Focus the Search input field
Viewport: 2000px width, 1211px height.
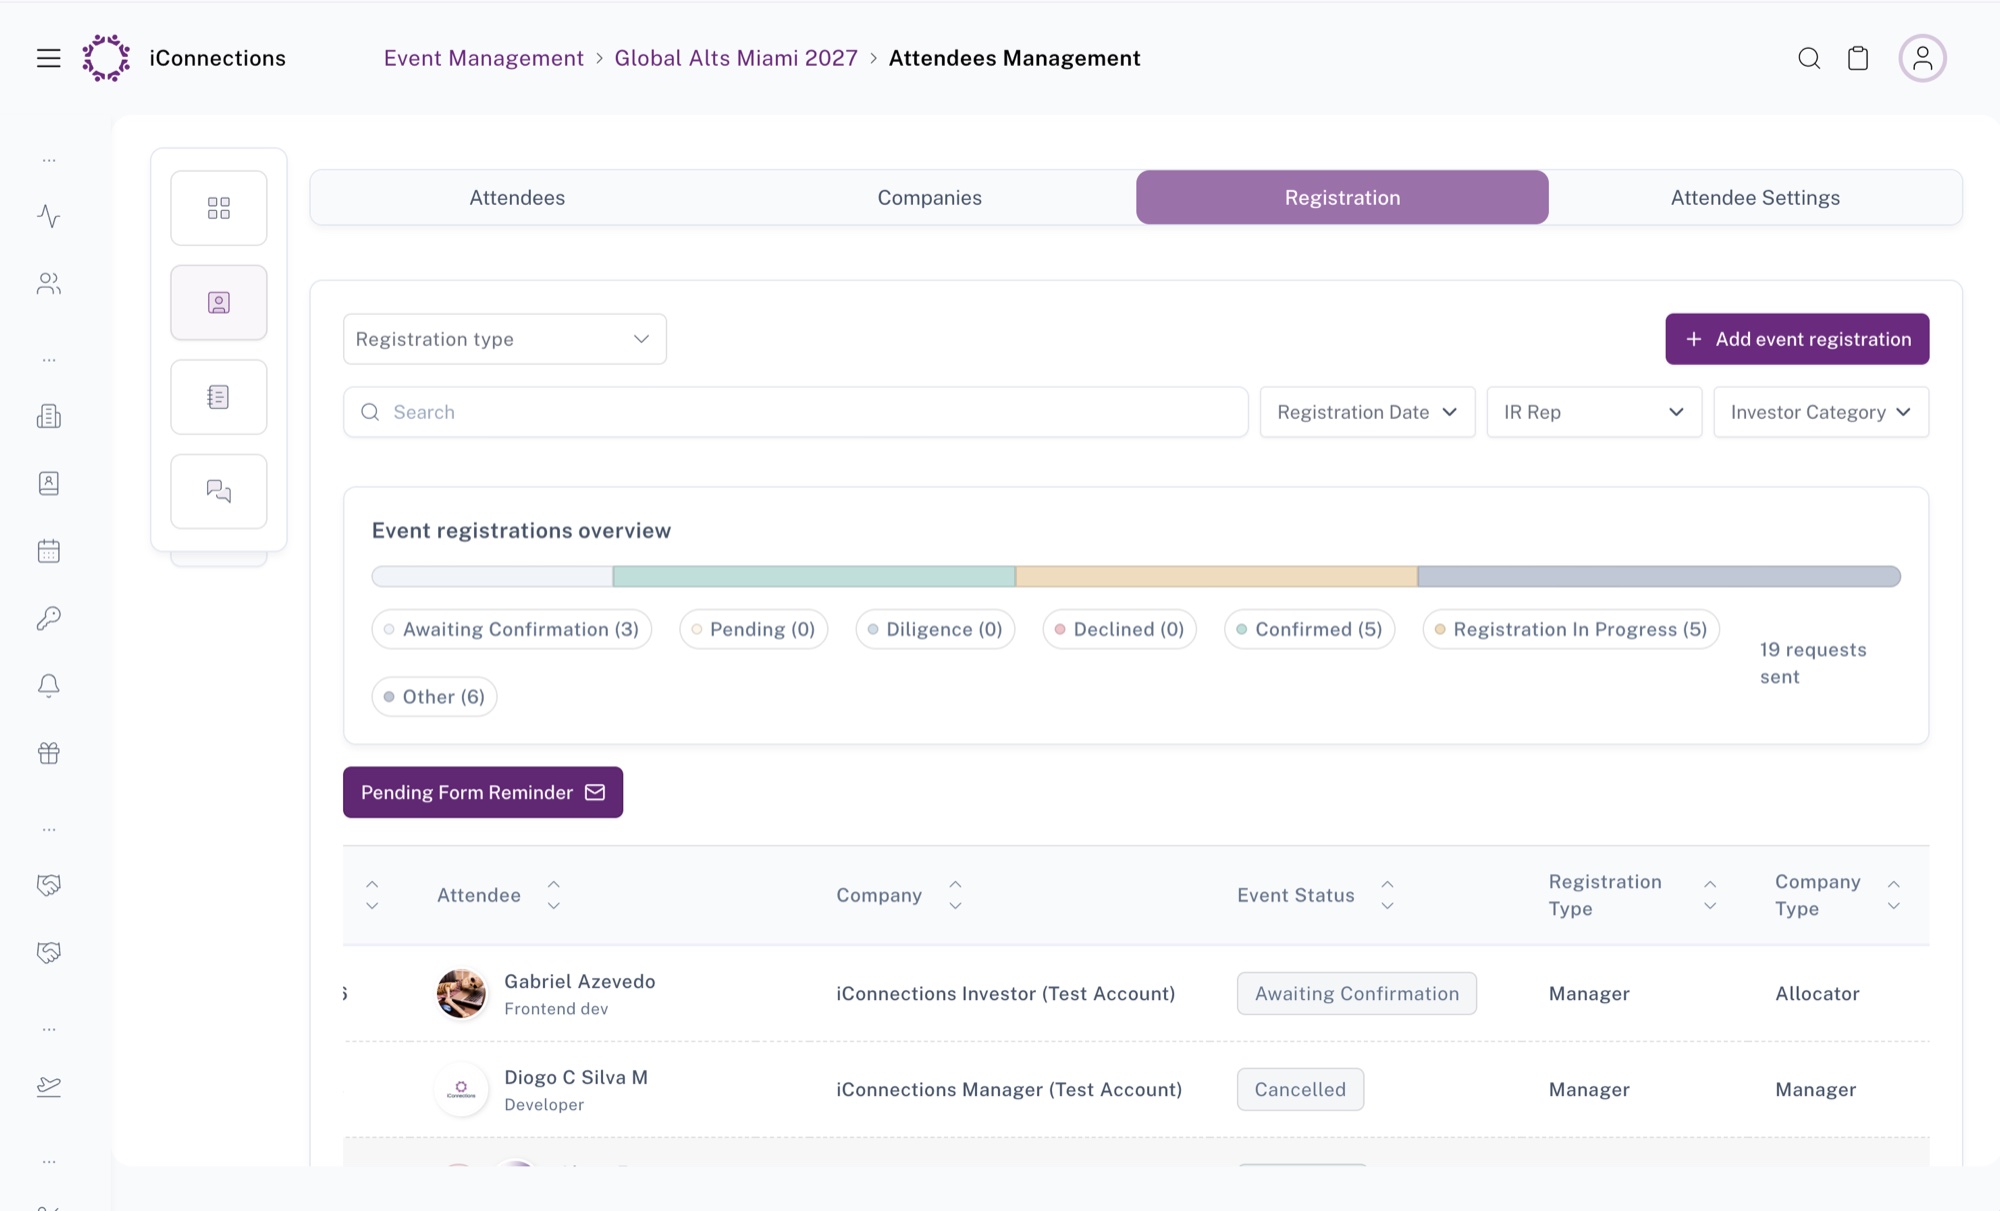tap(795, 412)
